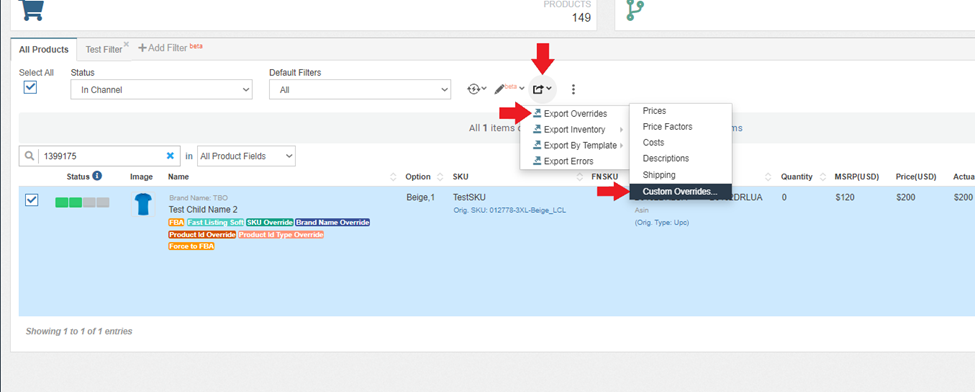This screenshot has height=392, width=975.
Task: Uncheck the Test Child Name 2 row checkbox
Action: [32, 200]
